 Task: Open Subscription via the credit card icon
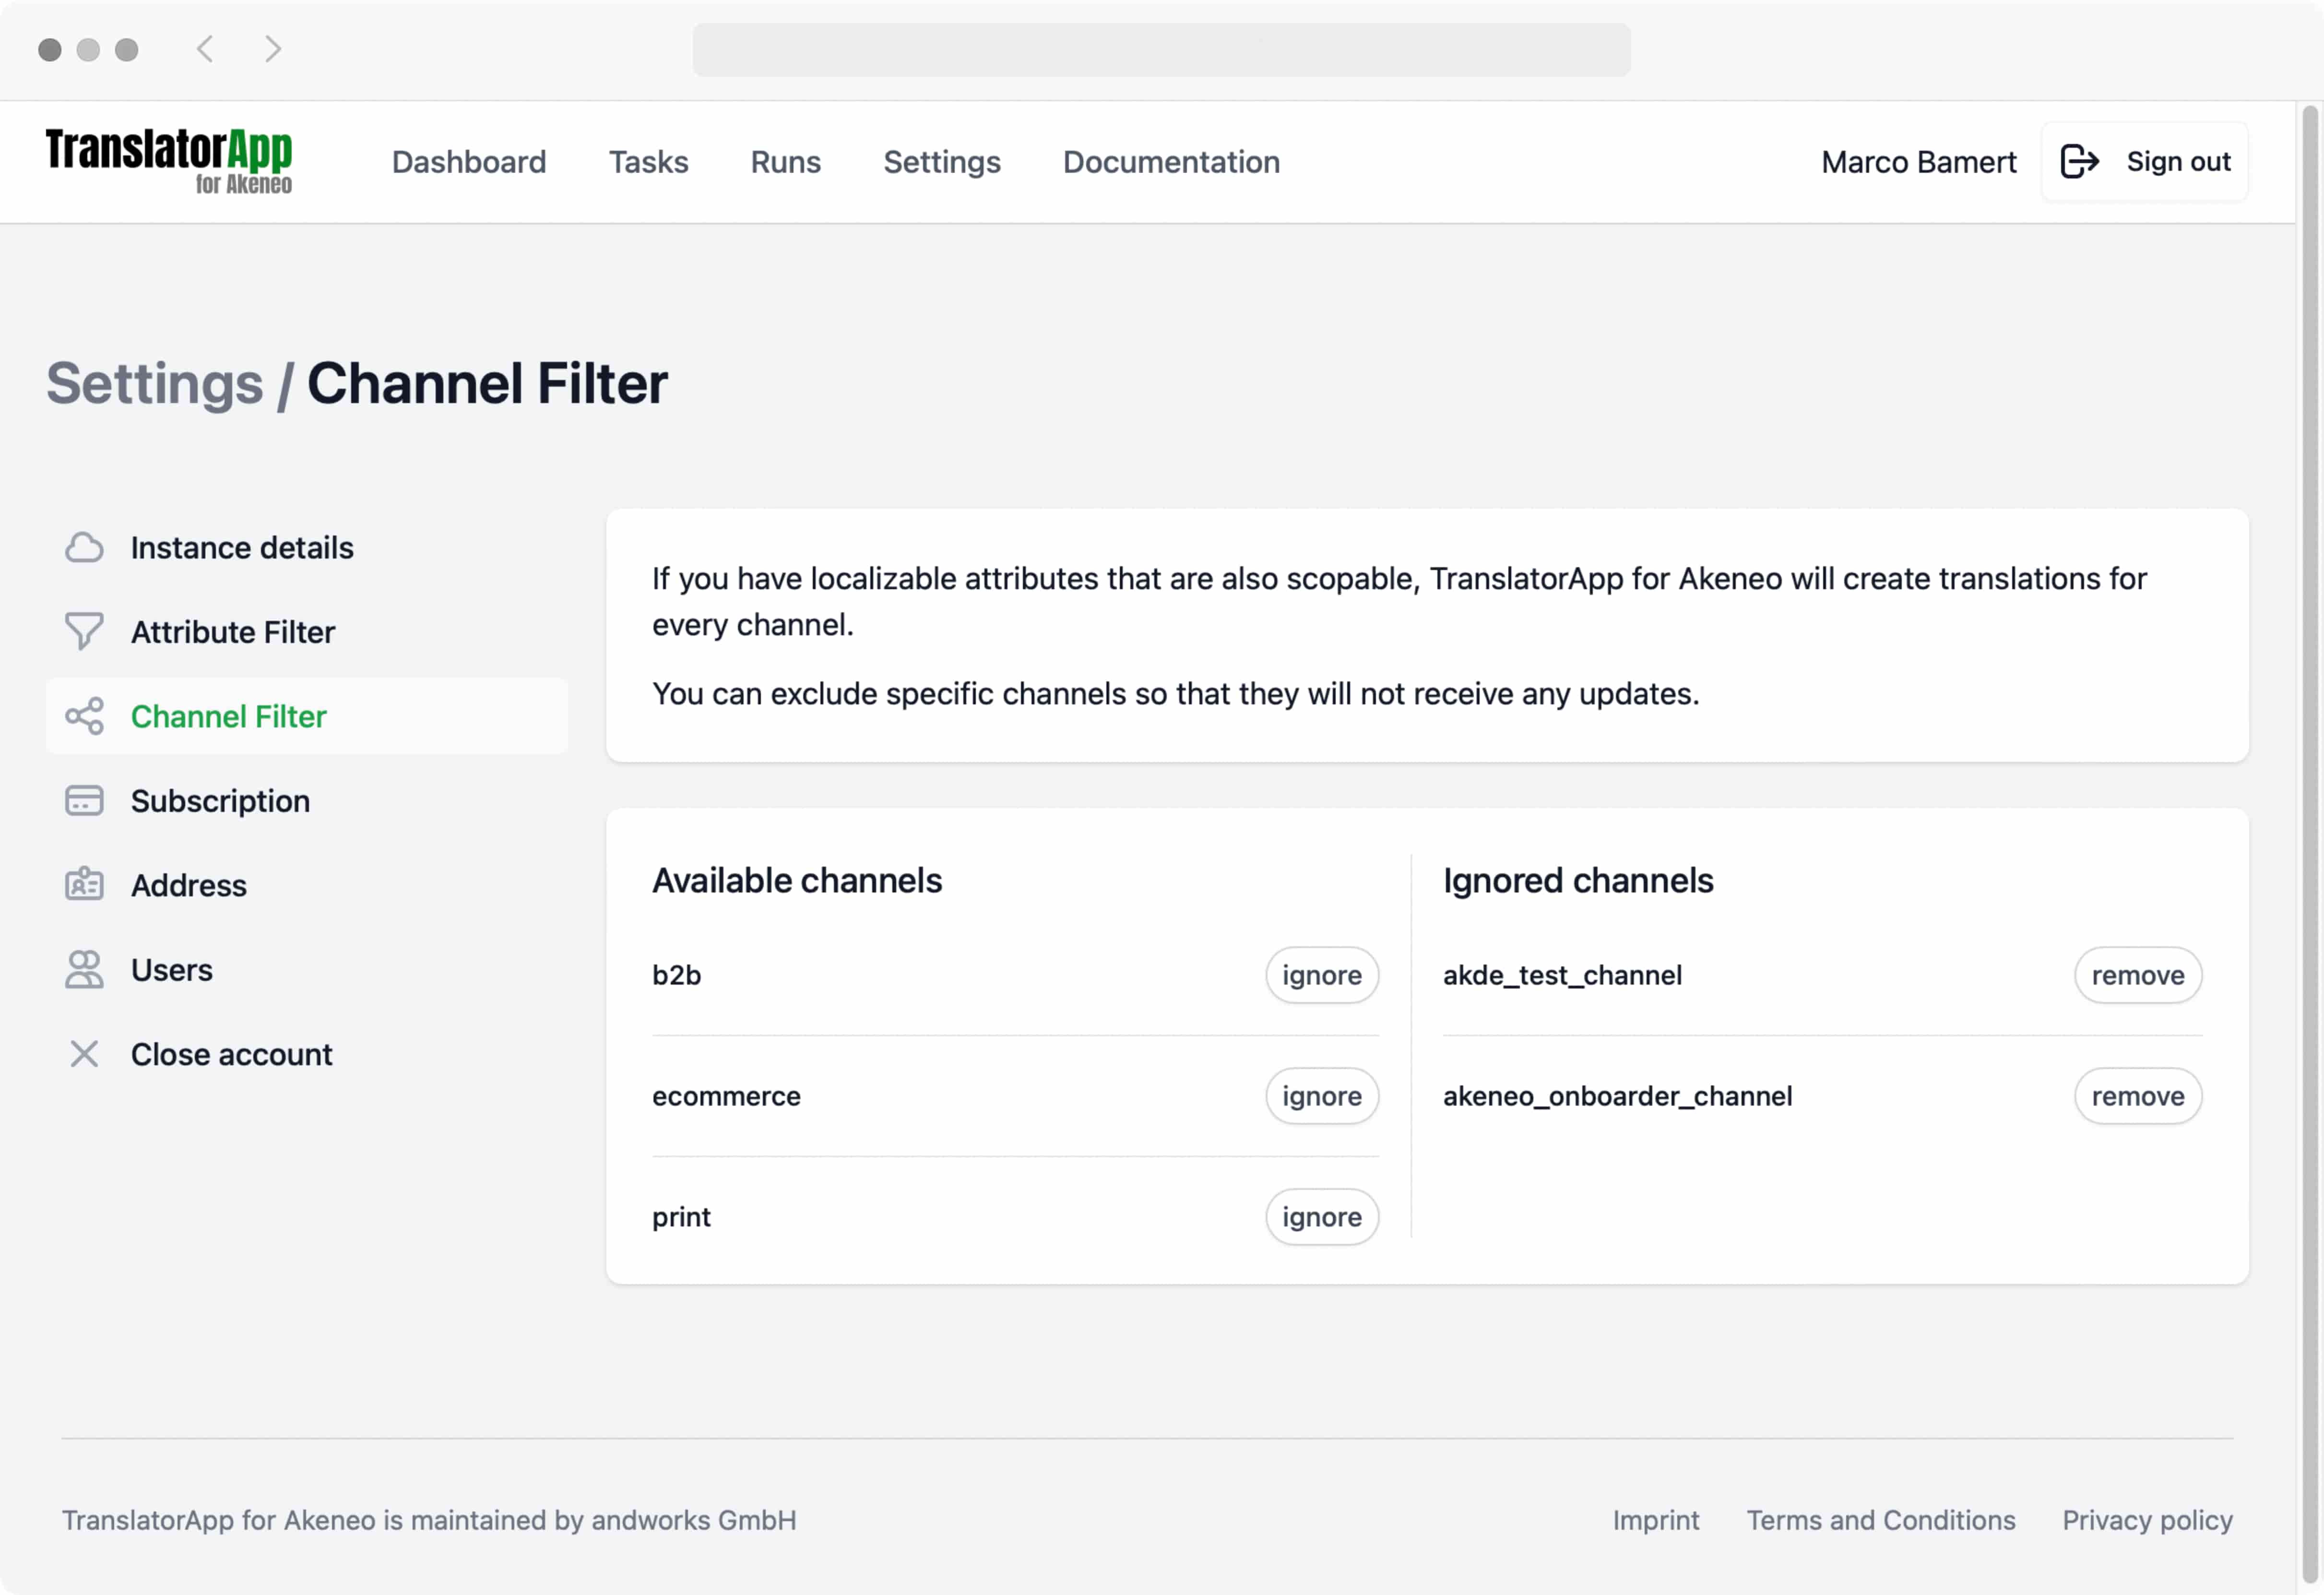84,800
